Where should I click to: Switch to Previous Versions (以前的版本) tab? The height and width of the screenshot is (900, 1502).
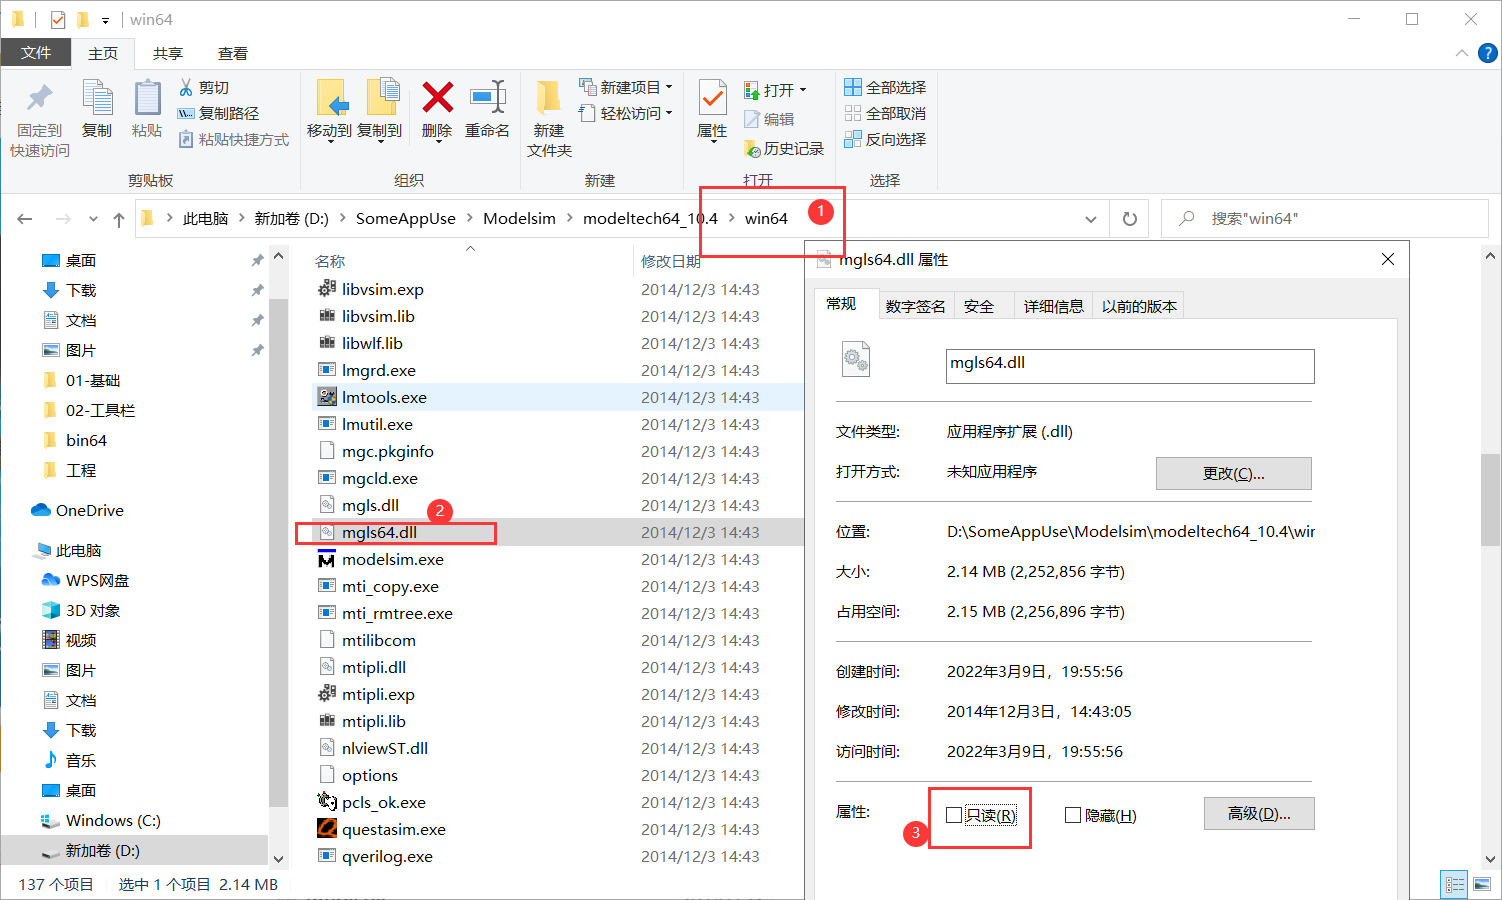1139,306
